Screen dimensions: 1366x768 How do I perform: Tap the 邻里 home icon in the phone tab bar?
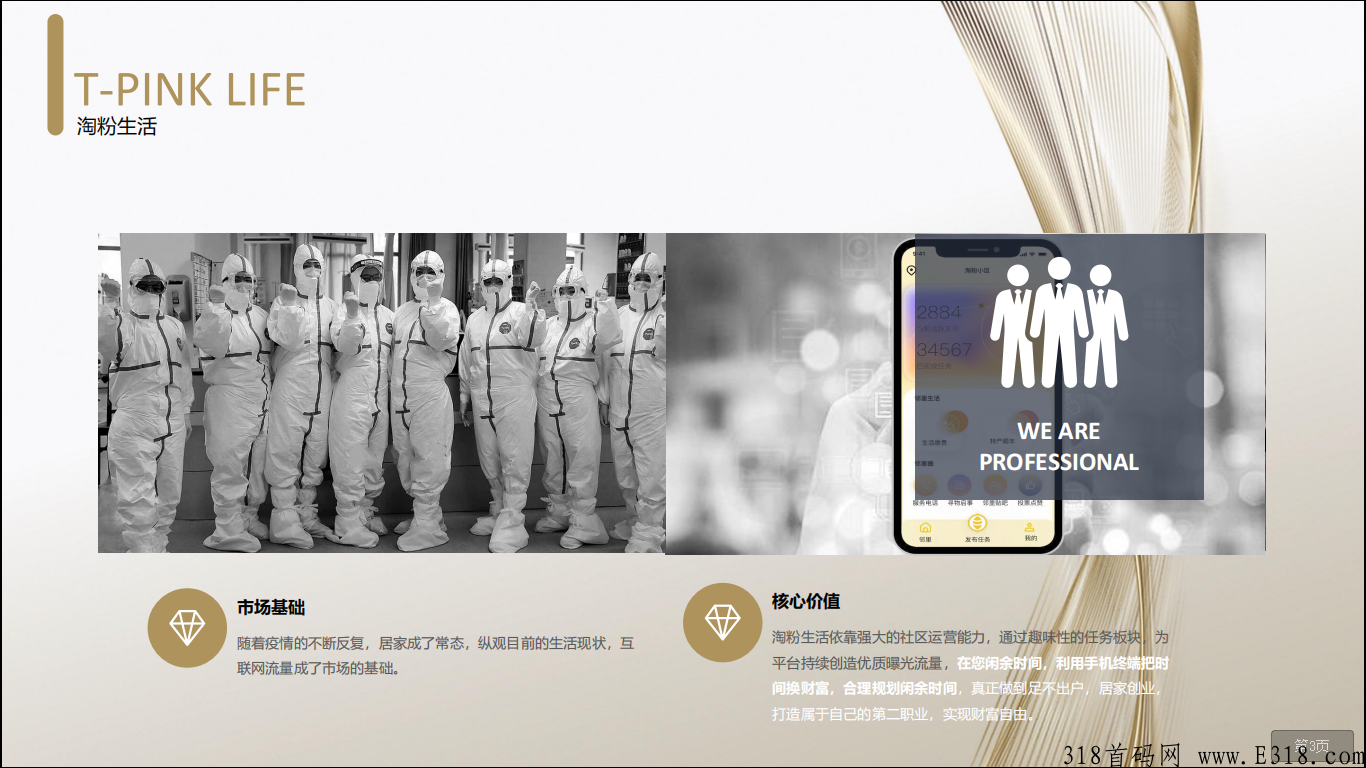point(925,527)
